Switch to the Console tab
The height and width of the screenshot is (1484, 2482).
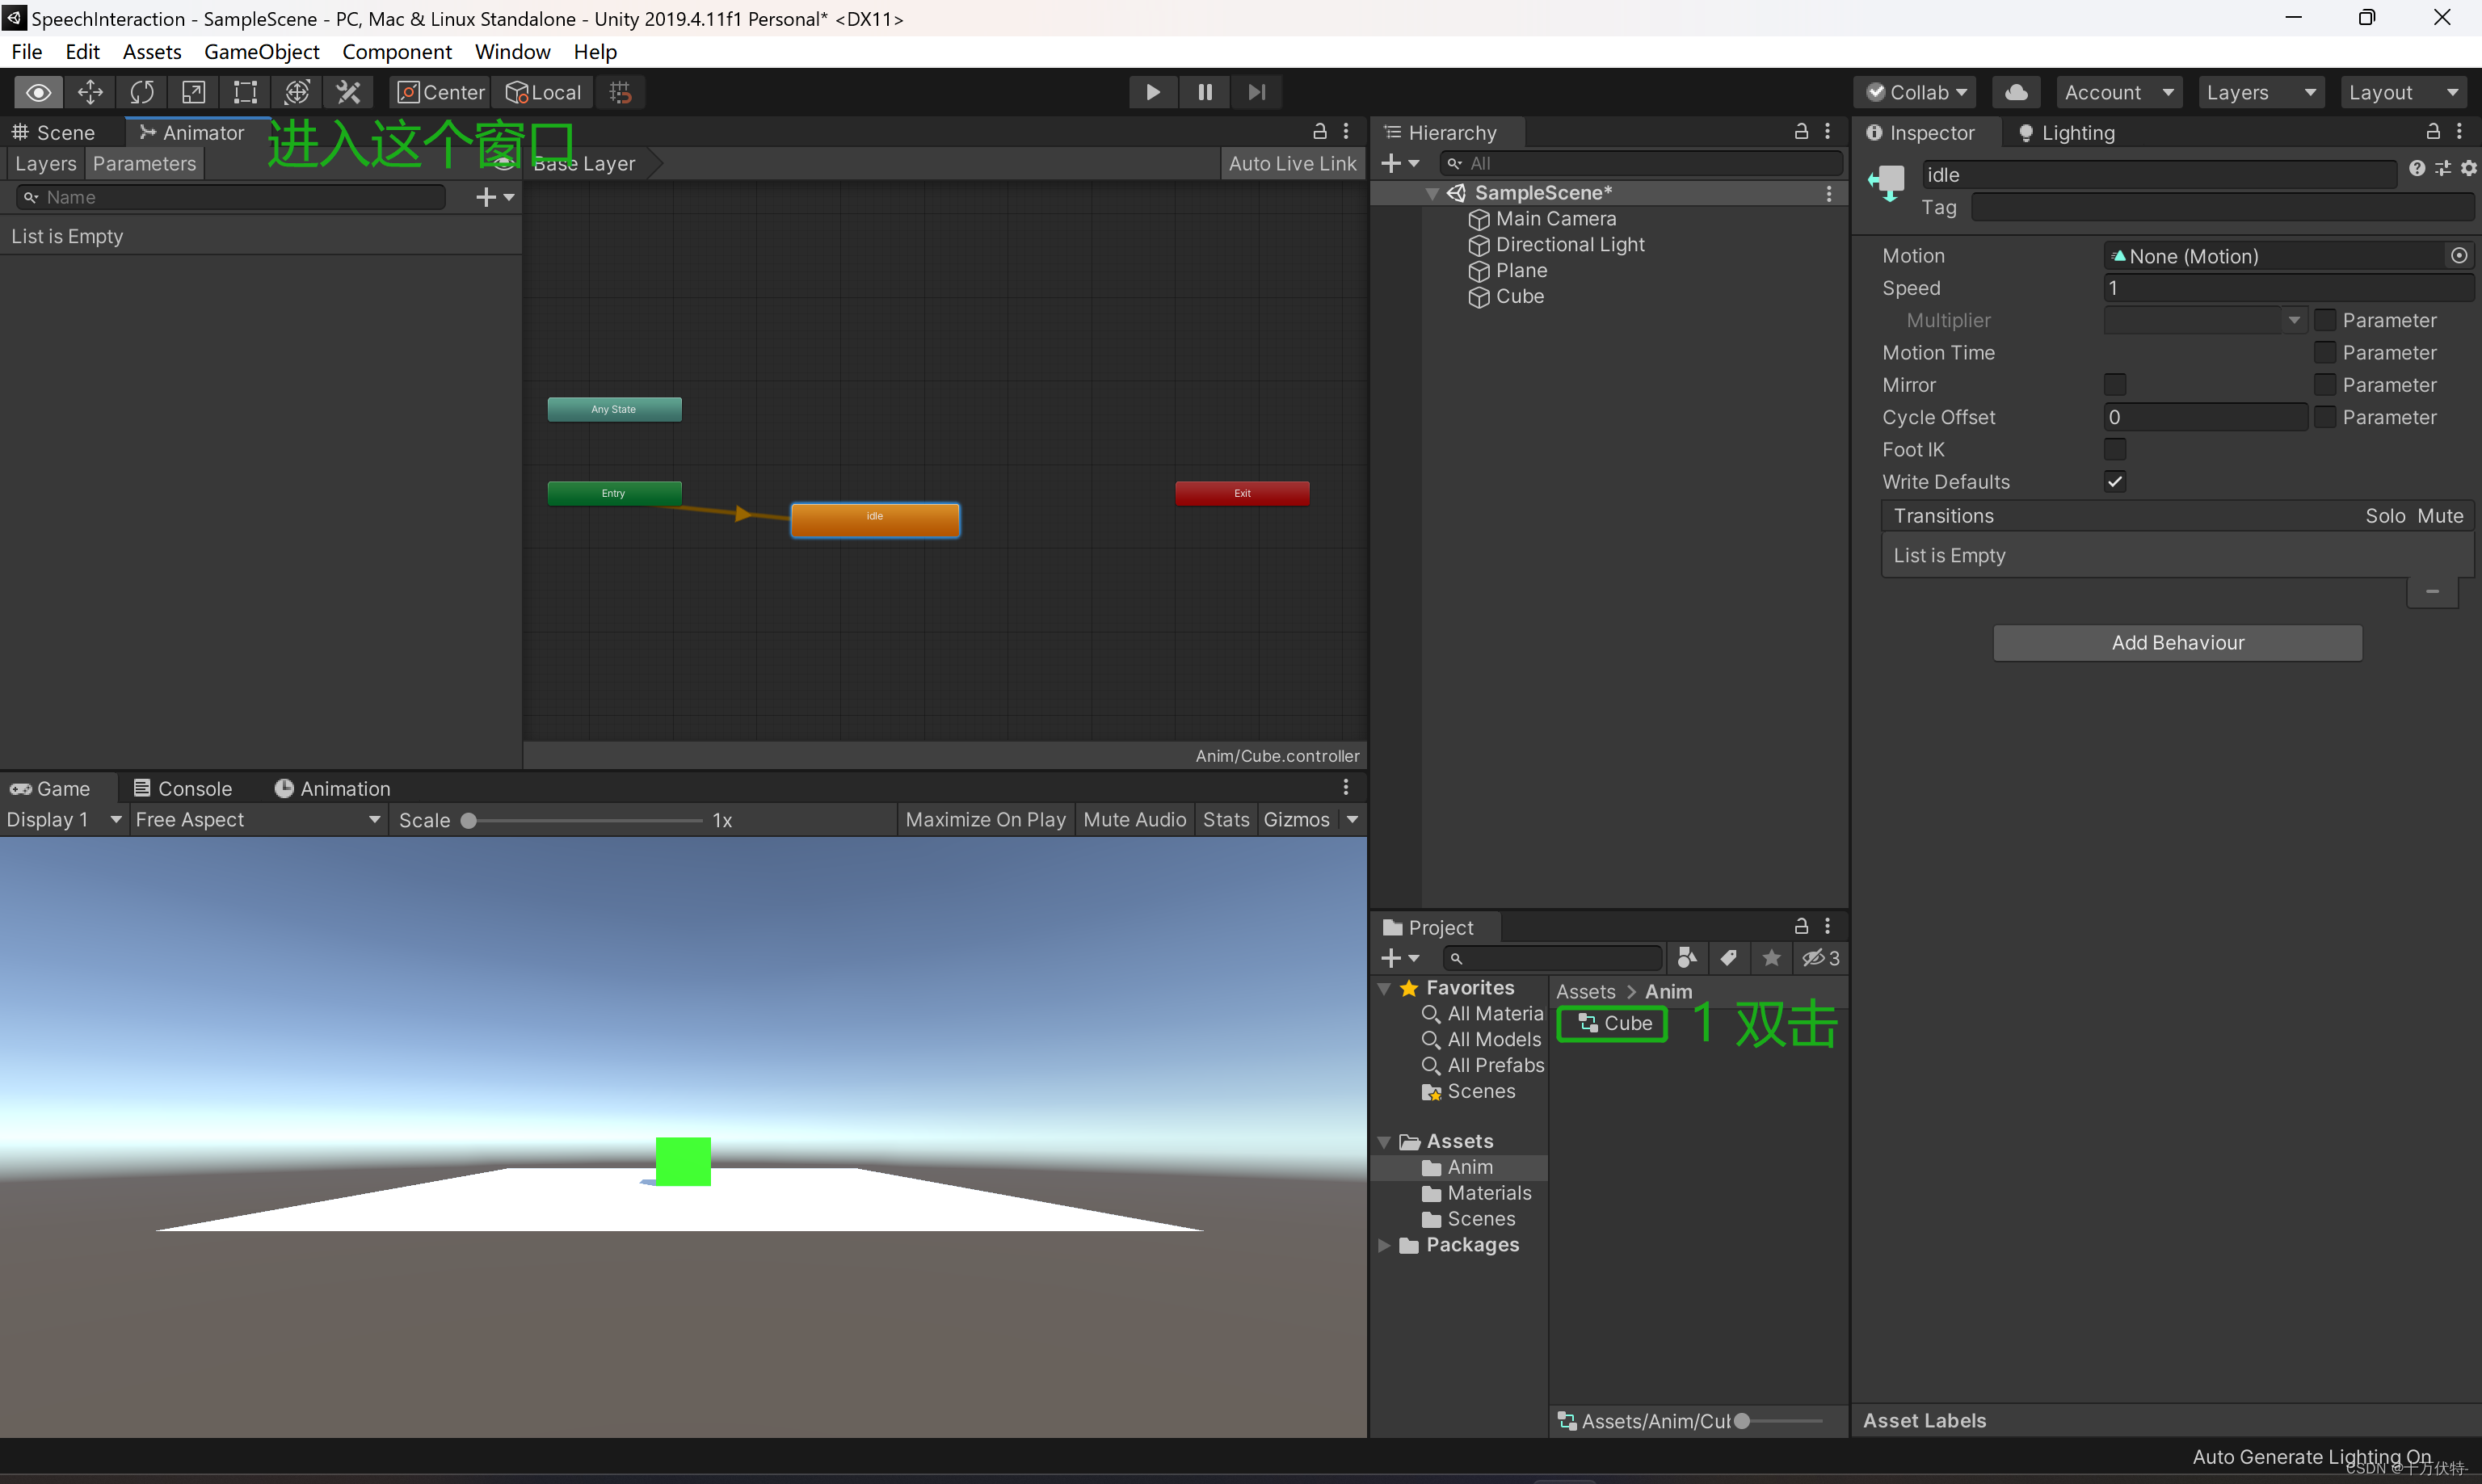click(x=183, y=788)
